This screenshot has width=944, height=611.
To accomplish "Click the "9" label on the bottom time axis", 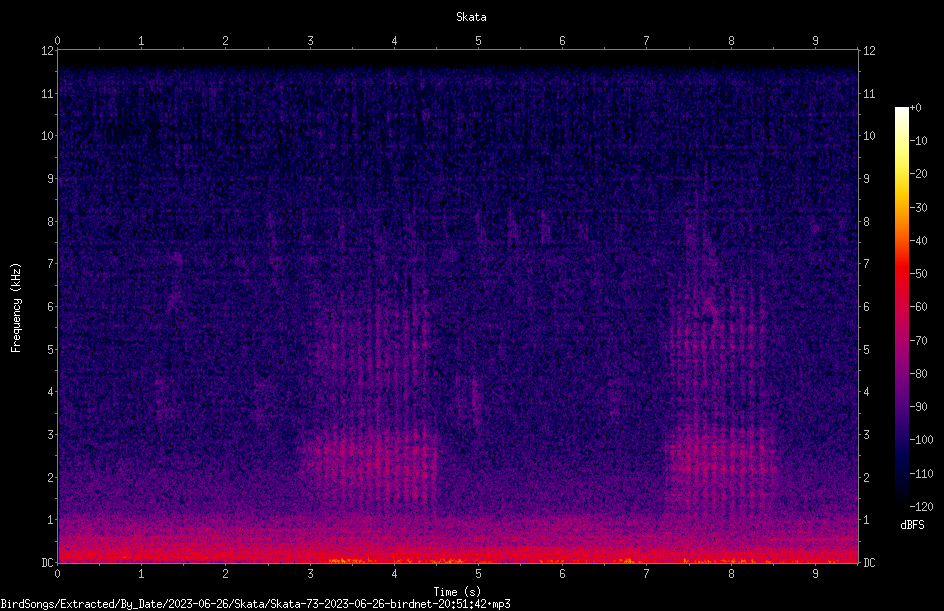I will coord(815,574).
